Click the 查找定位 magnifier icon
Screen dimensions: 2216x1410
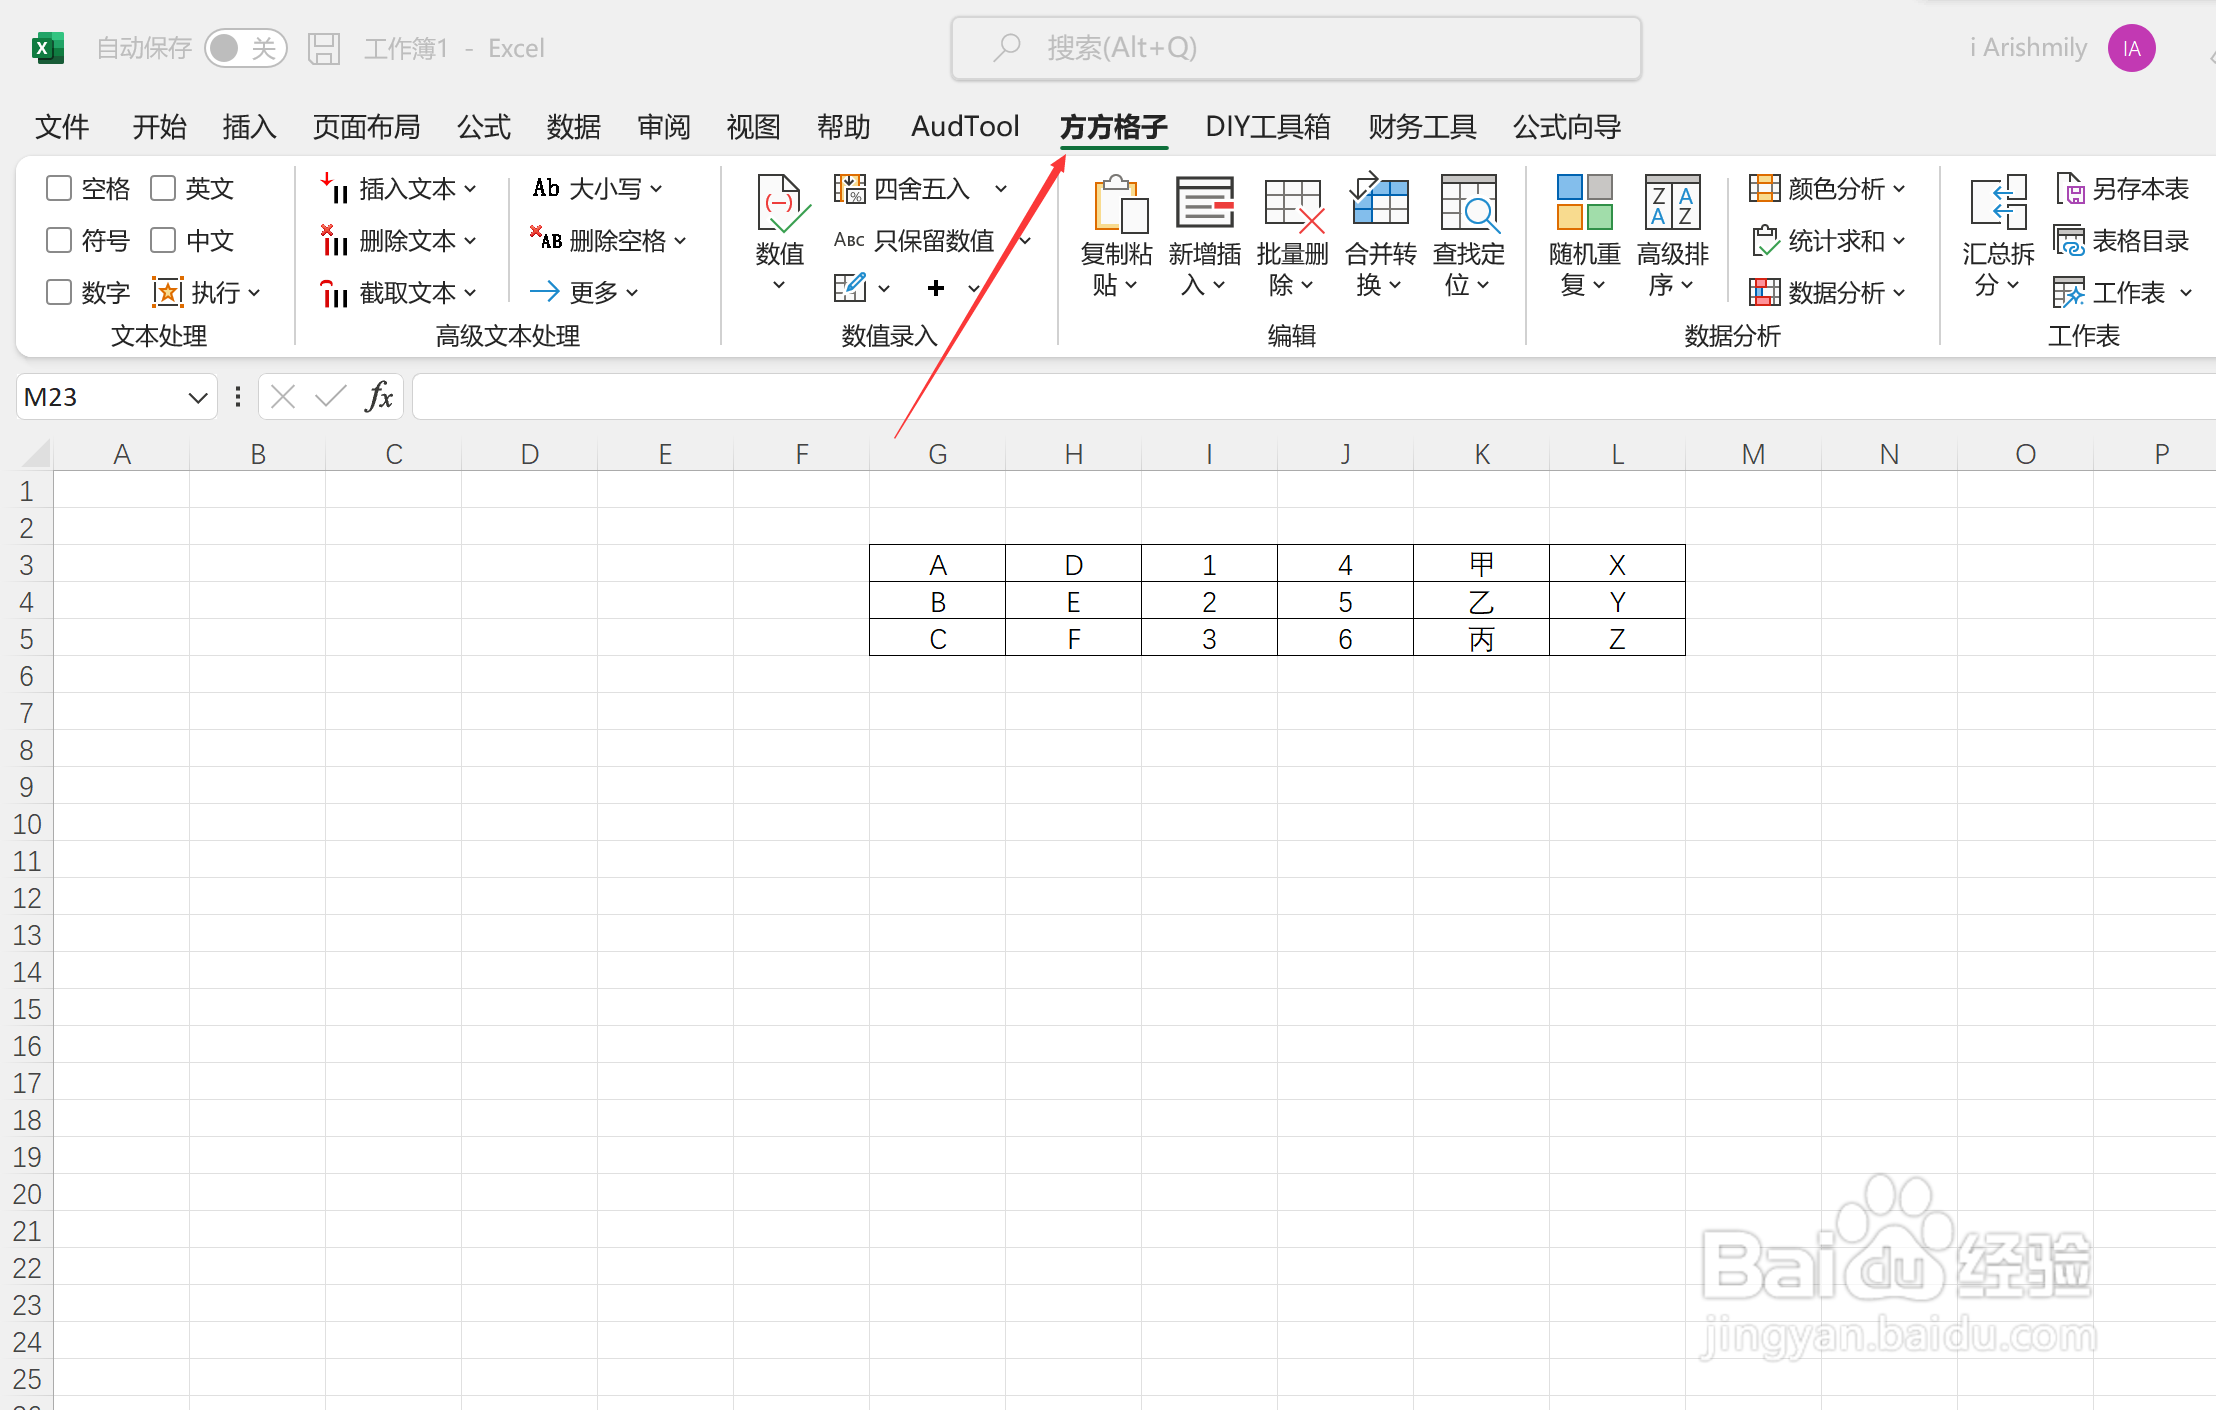click(x=1468, y=204)
